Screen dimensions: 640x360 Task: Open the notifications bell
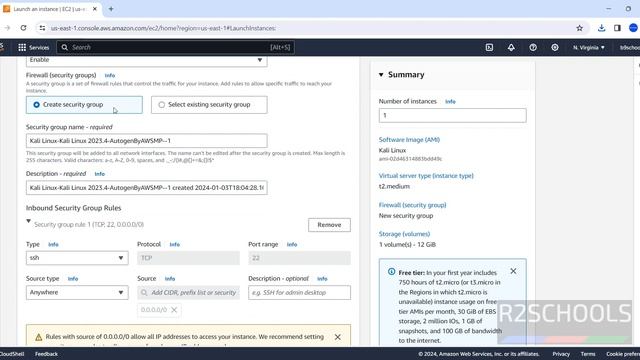click(x=511, y=47)
